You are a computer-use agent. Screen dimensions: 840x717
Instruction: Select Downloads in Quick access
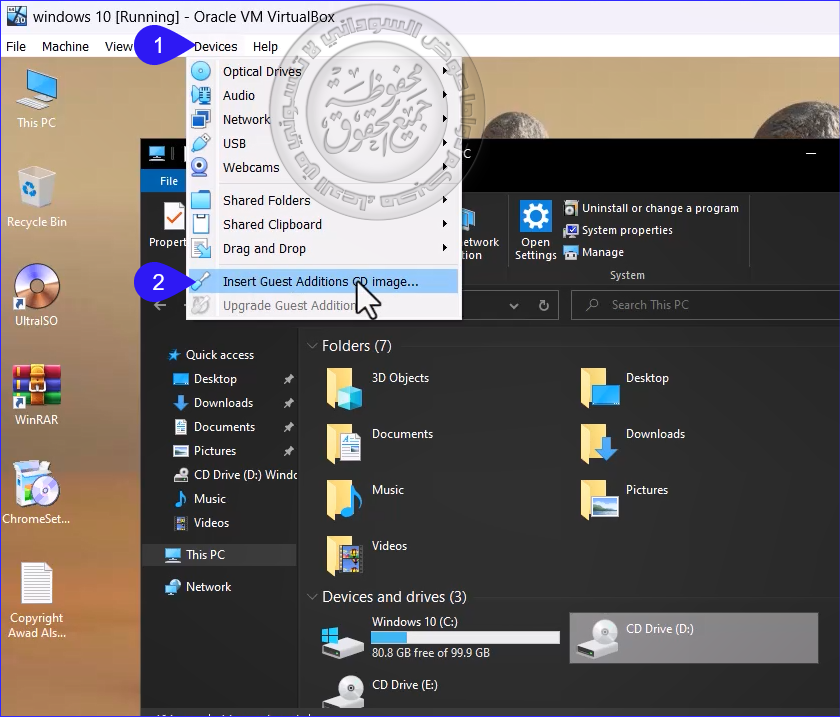(223, 403)
